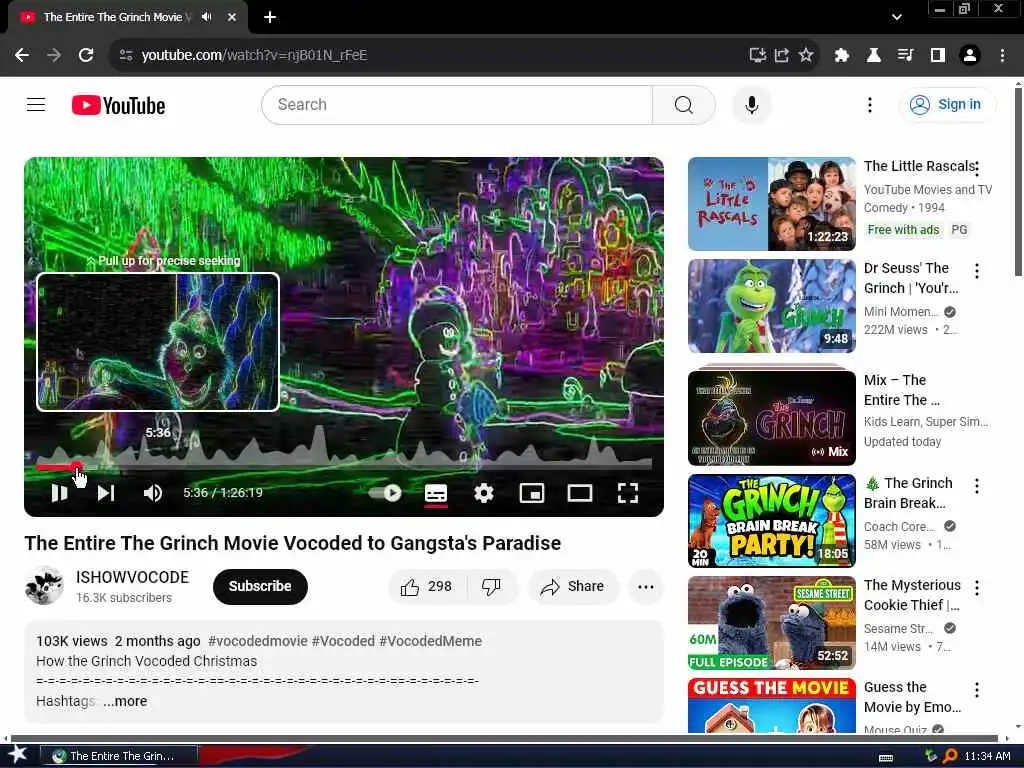The height and width of the screenshot is (768, 1024).
Task: Open the player settings gear
Action: (x=483, y=492)
